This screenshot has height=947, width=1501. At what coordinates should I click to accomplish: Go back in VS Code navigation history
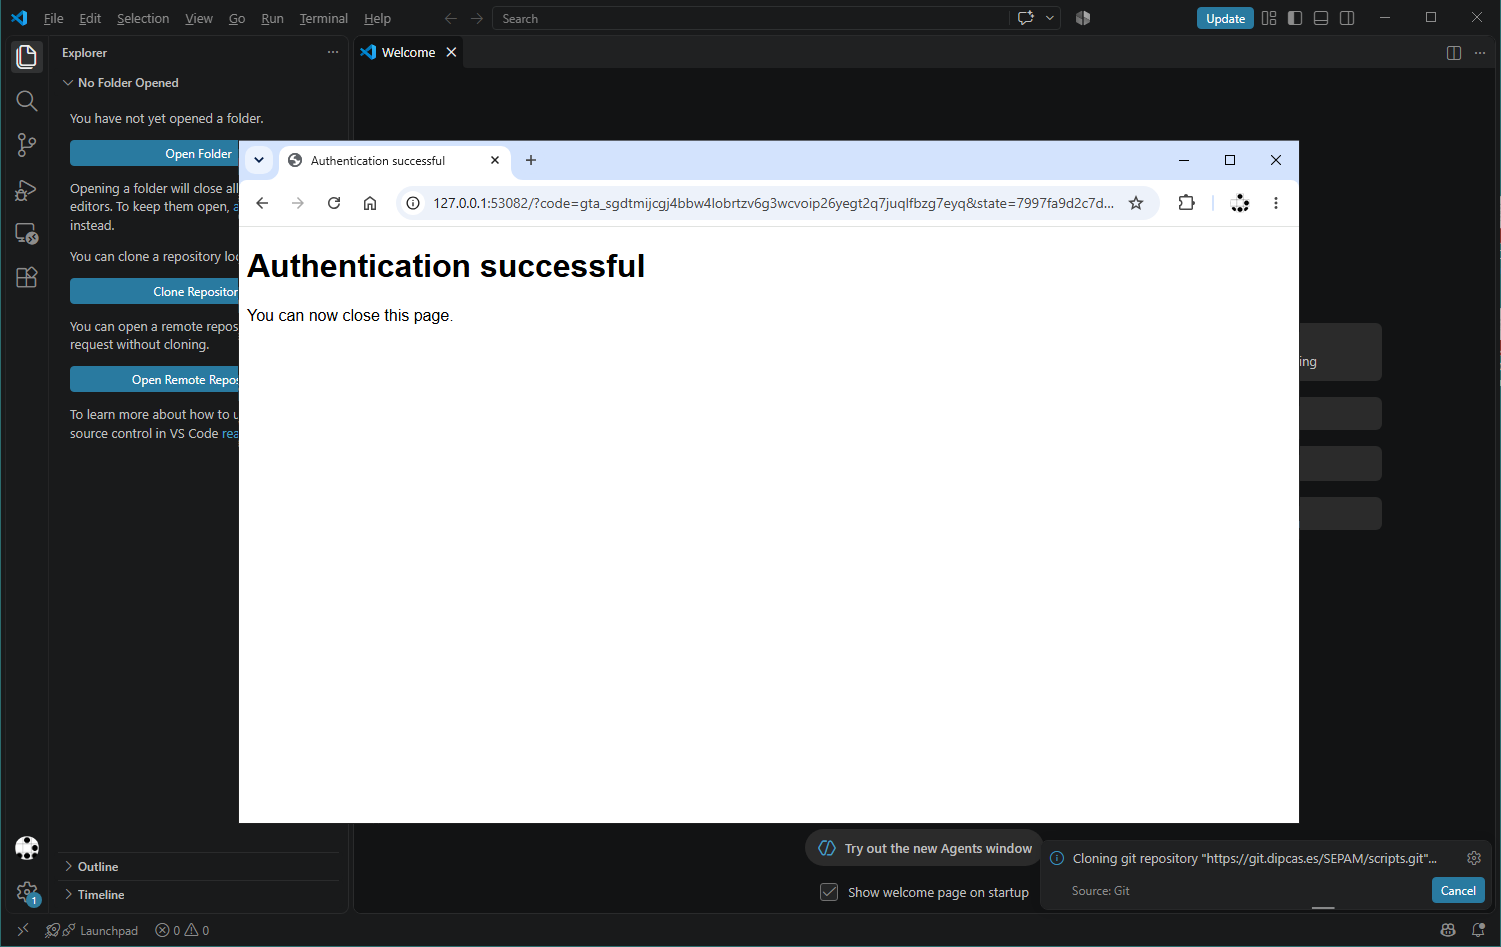tap(451, 18)
